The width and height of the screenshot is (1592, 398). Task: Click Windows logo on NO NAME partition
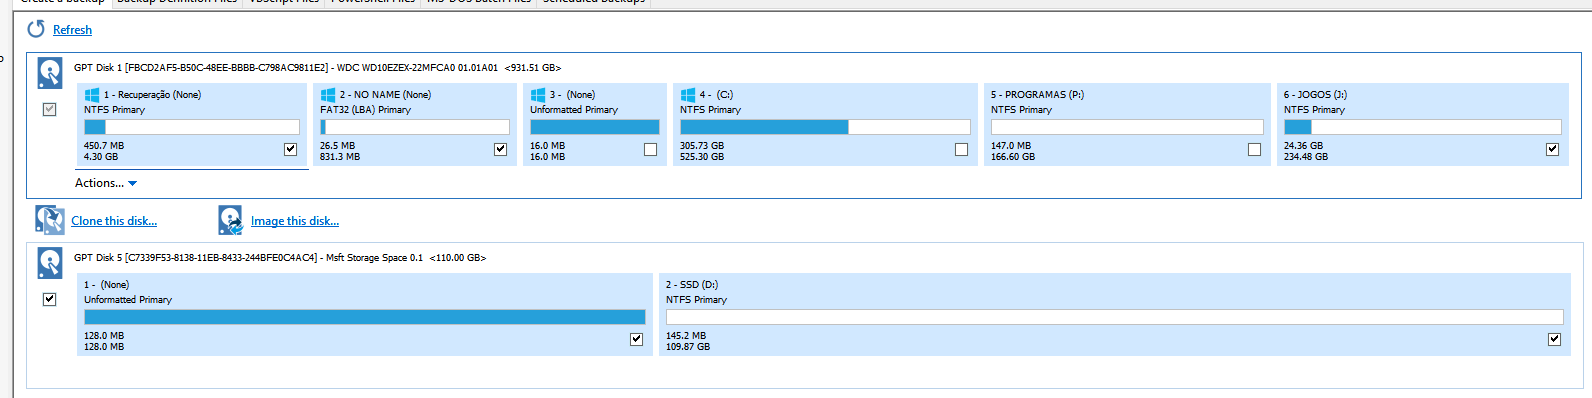click(x=328, y=95)
